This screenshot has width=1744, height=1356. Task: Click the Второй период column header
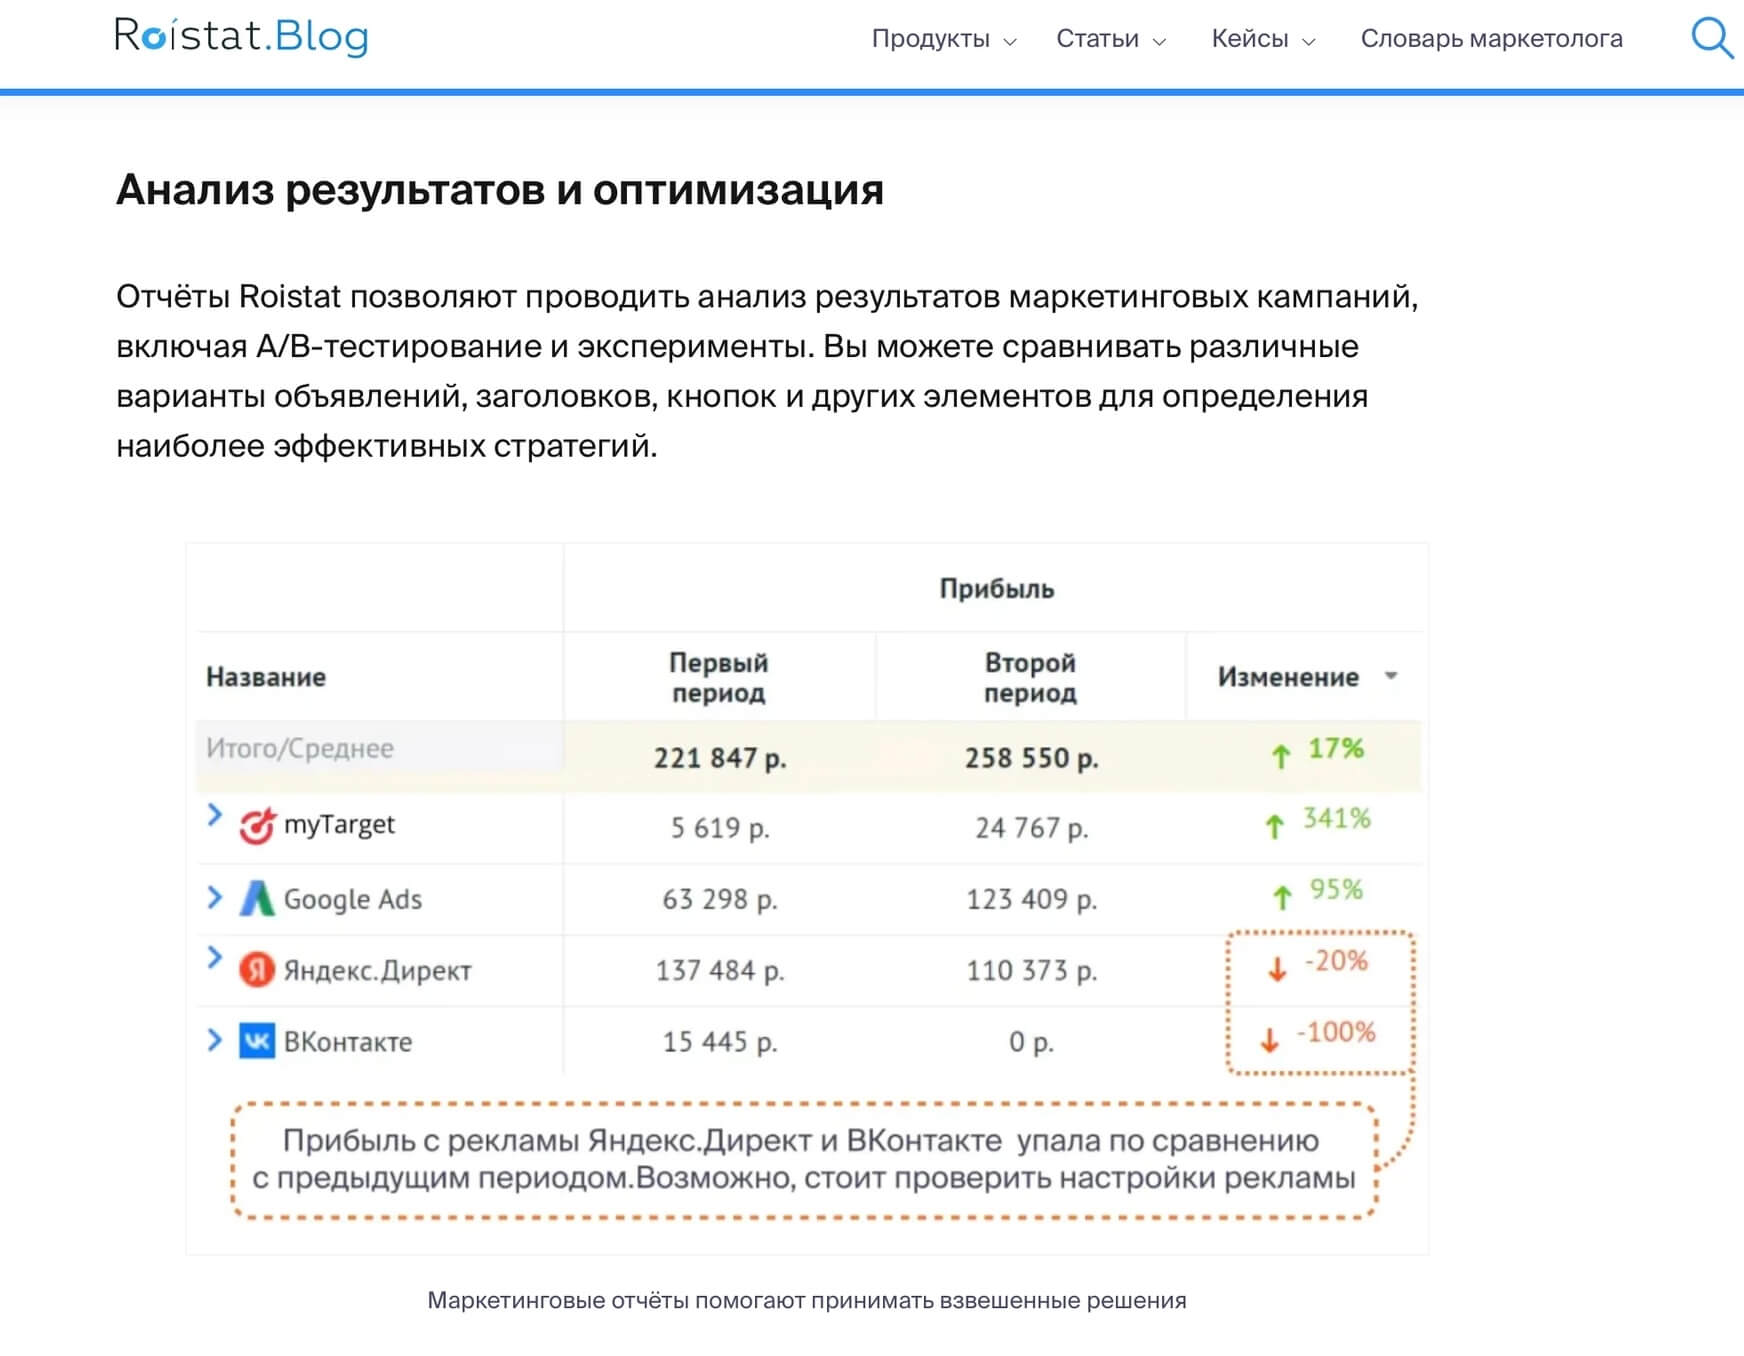point(1030,677)
